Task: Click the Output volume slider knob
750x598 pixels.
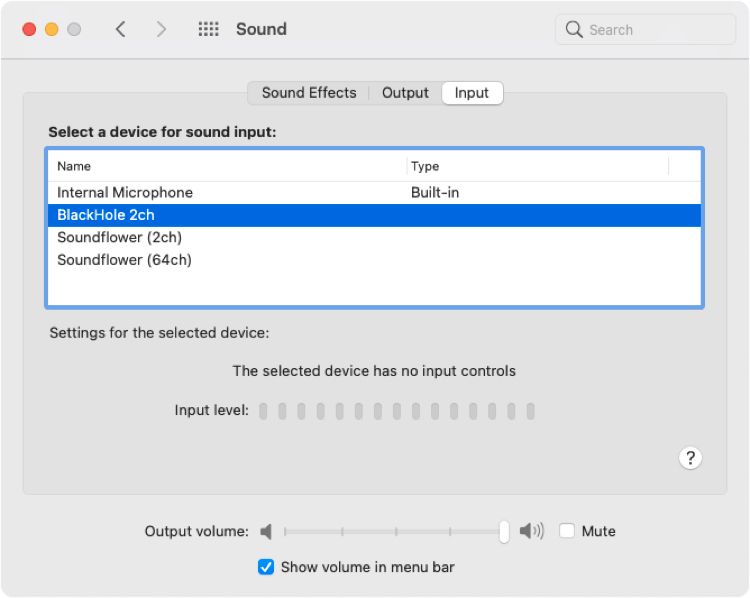Action: click(x=504, y=532)
